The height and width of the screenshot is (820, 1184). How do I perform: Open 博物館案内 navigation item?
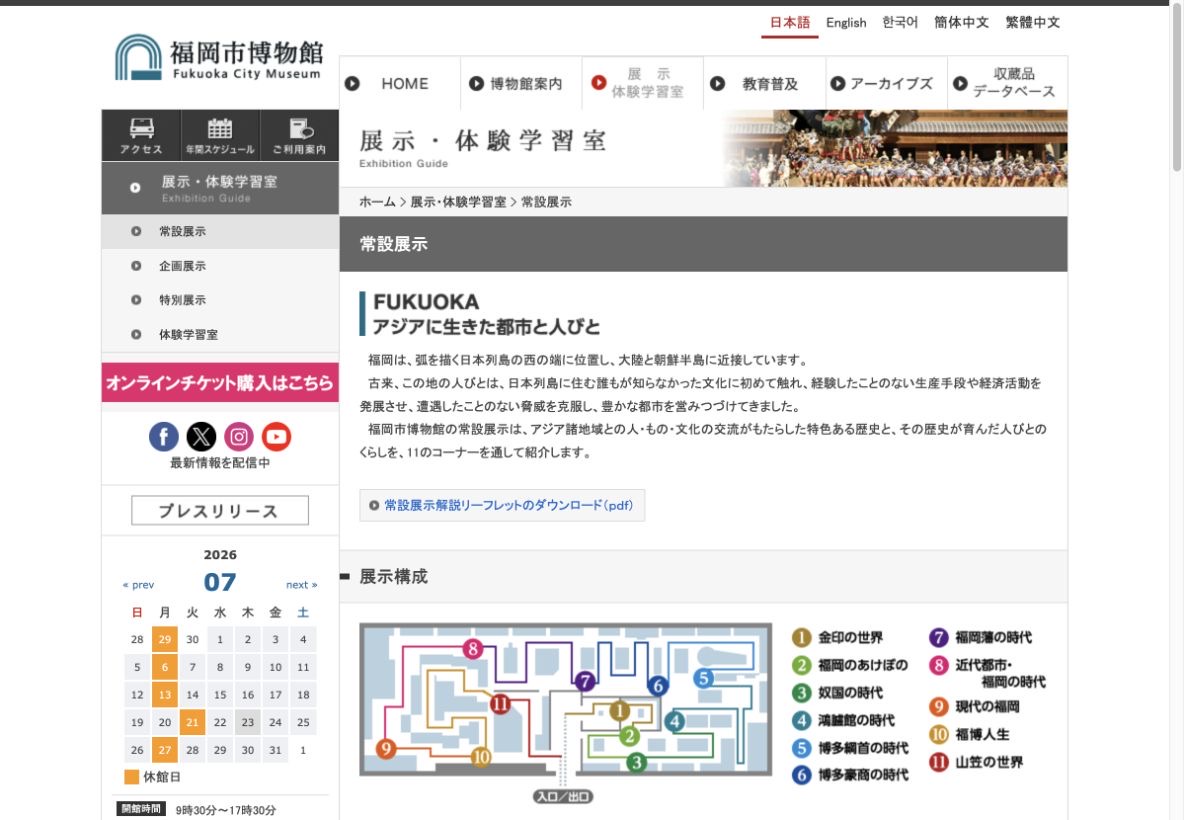[x=521, y=83]
